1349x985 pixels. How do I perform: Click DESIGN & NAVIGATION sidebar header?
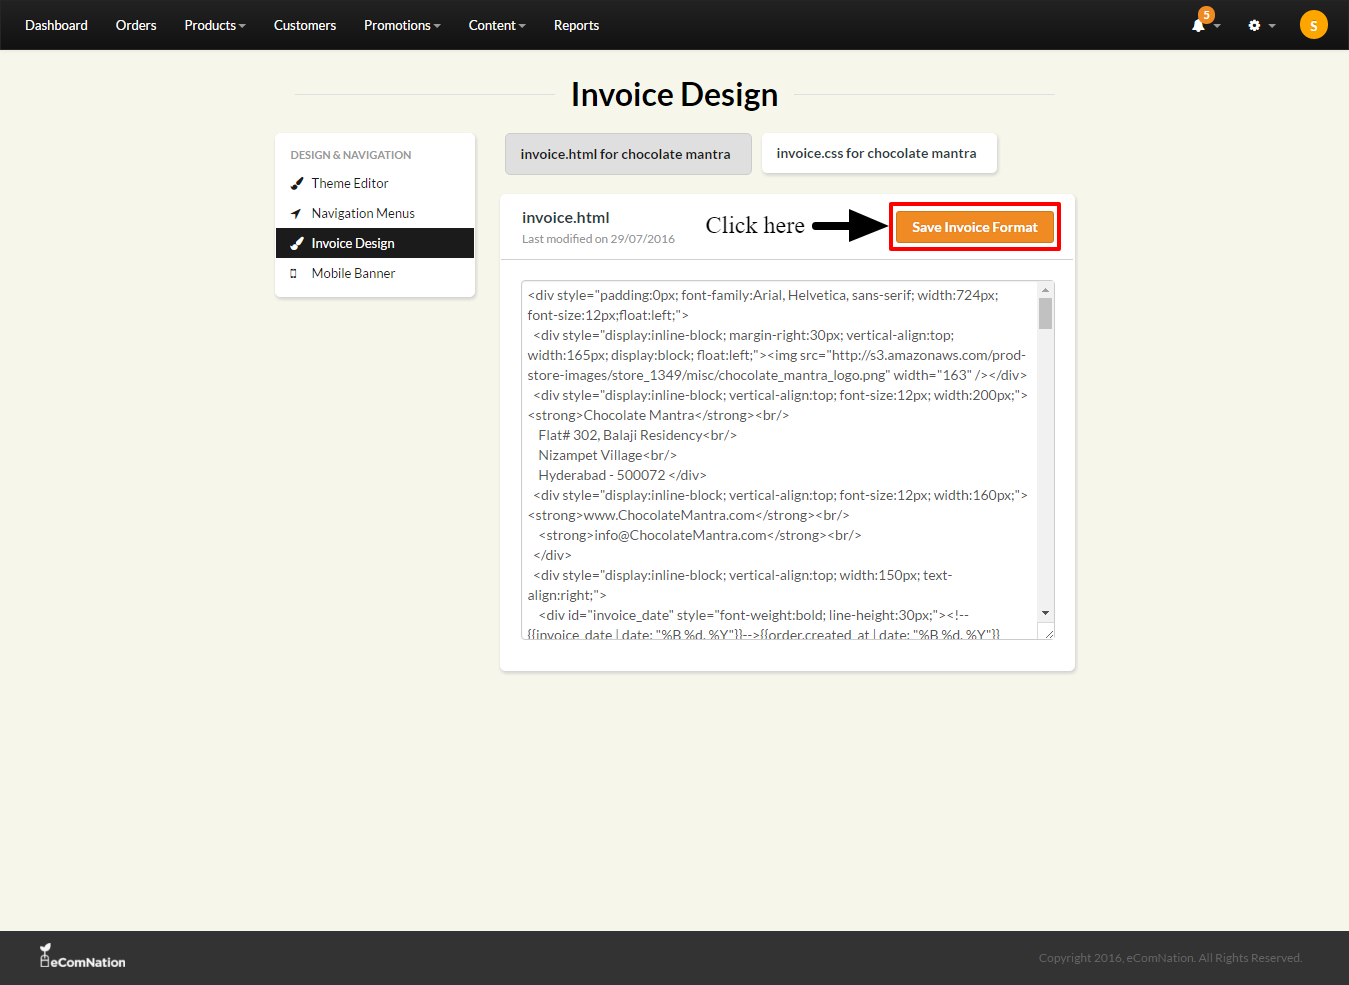351,155
